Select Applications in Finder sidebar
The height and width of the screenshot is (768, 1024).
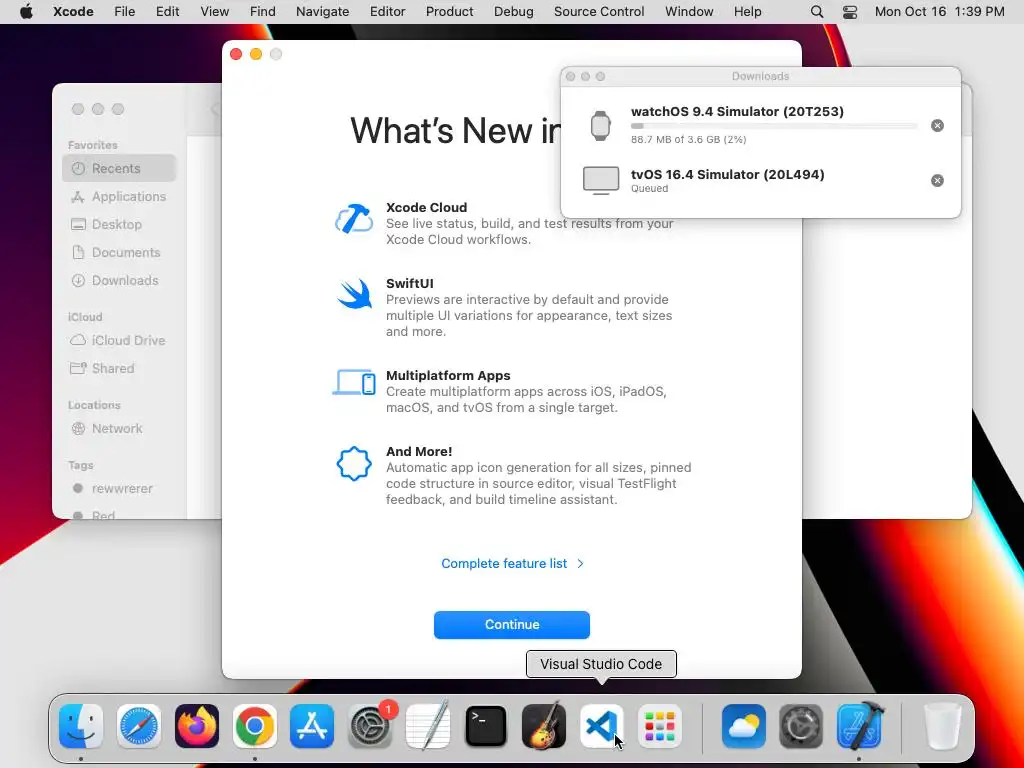click(120, 197)
